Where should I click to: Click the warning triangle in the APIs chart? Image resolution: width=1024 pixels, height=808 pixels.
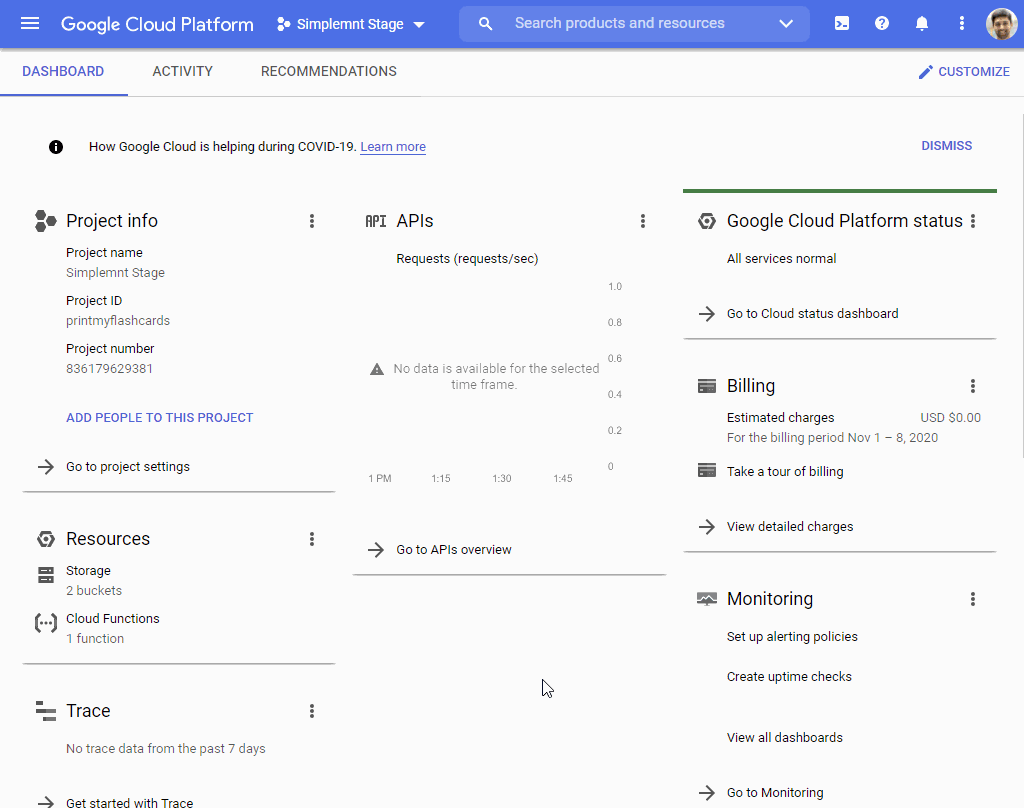377,369
